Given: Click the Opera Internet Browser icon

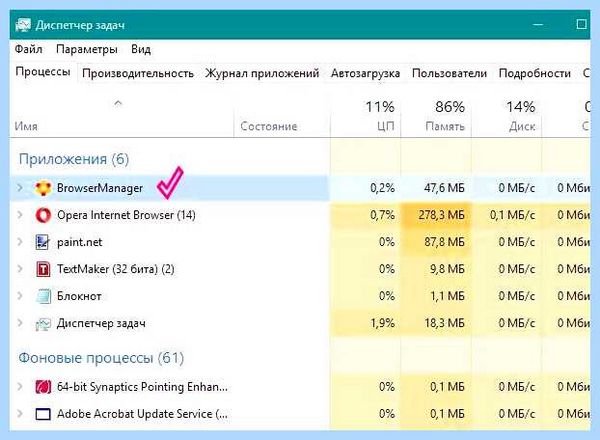Looking at the screenshot, I should pyautogui.click(x=43, y=215).
